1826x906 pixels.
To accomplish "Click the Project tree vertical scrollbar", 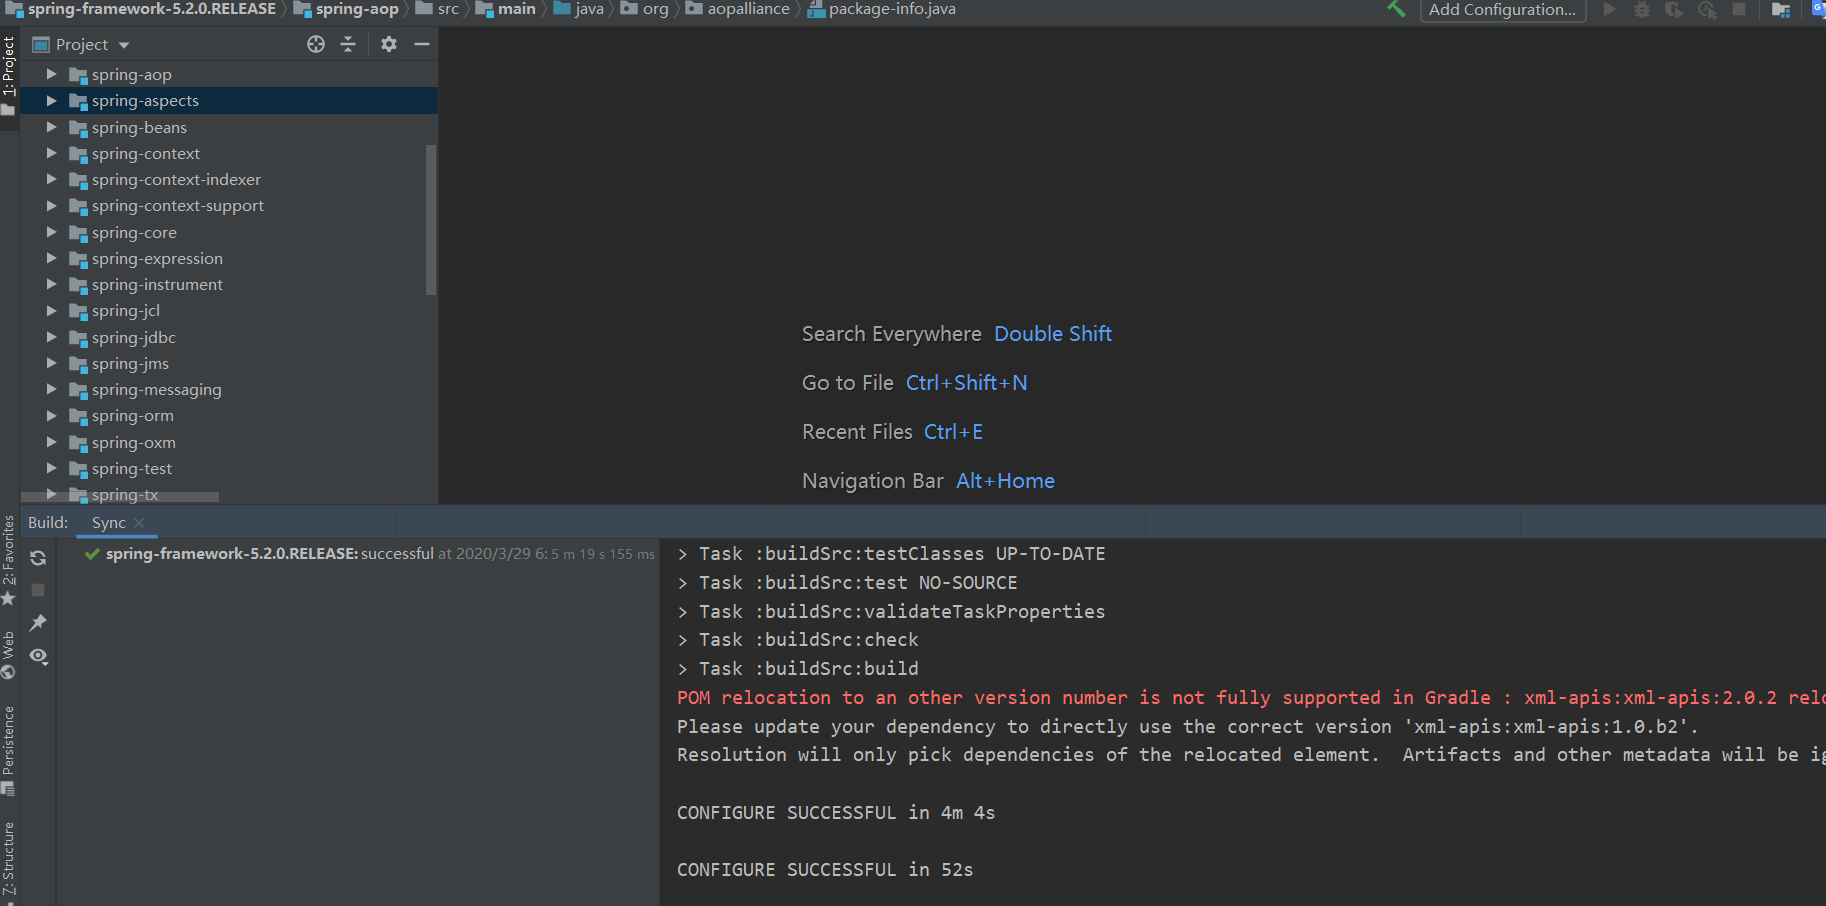I will tap(431, 220).
